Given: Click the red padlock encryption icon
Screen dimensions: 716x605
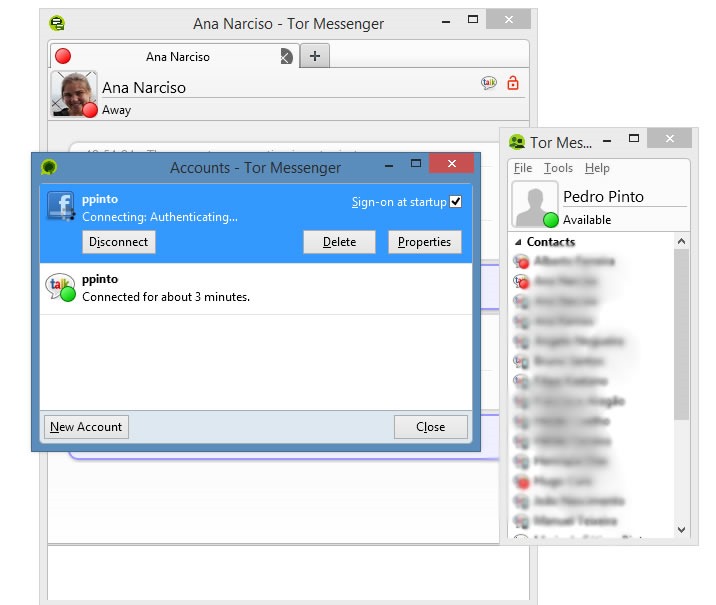Looking at the screenshot, I should coord(513,84).
